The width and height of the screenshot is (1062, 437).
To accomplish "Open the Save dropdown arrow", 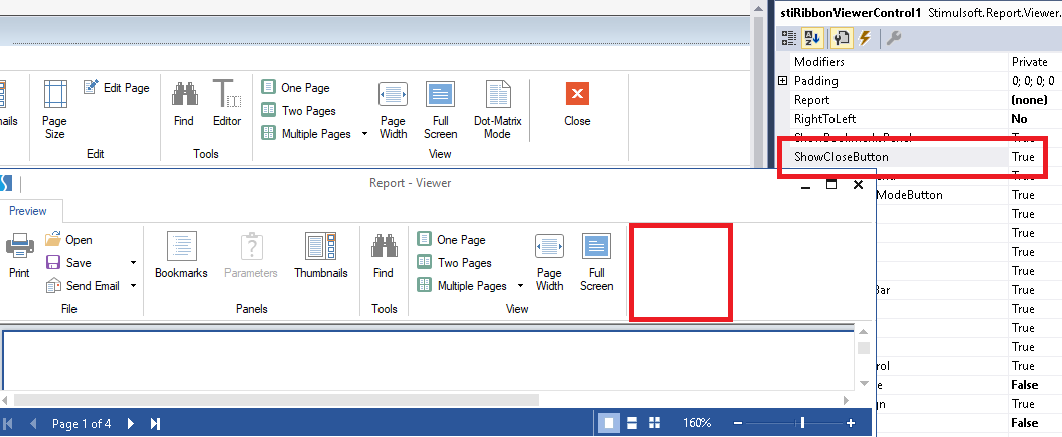I will click(x=133, y=263).
